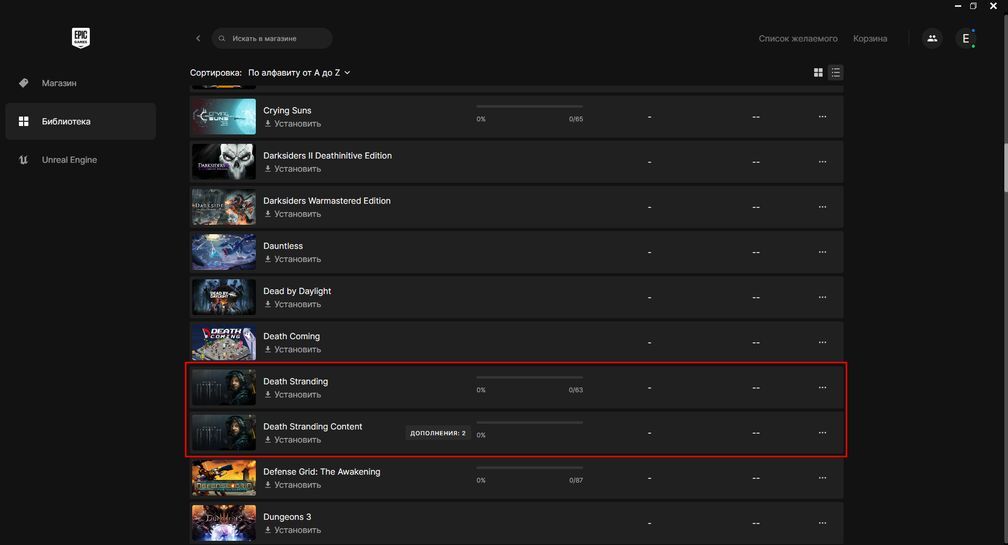Screen dimensions: 1008x545
Task: Switch to list view layout
Action: pyautogui.click(x=836, y=72)
